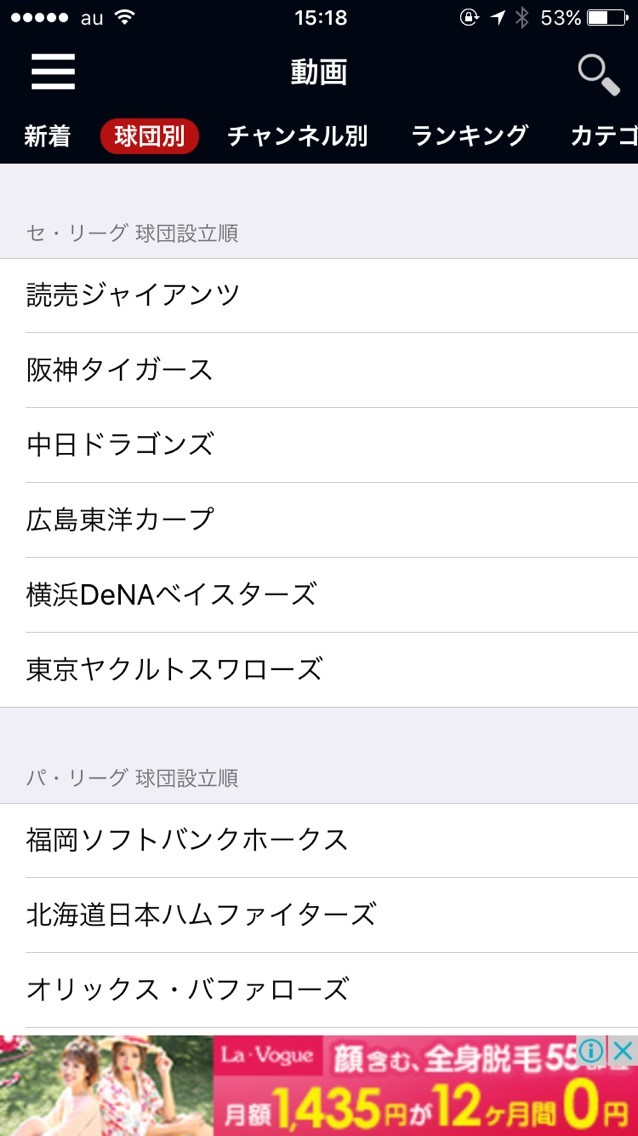
Task: Tap the Wi-Fi icon in status bar
Action: pyautogui.click(x=124, y=18)
